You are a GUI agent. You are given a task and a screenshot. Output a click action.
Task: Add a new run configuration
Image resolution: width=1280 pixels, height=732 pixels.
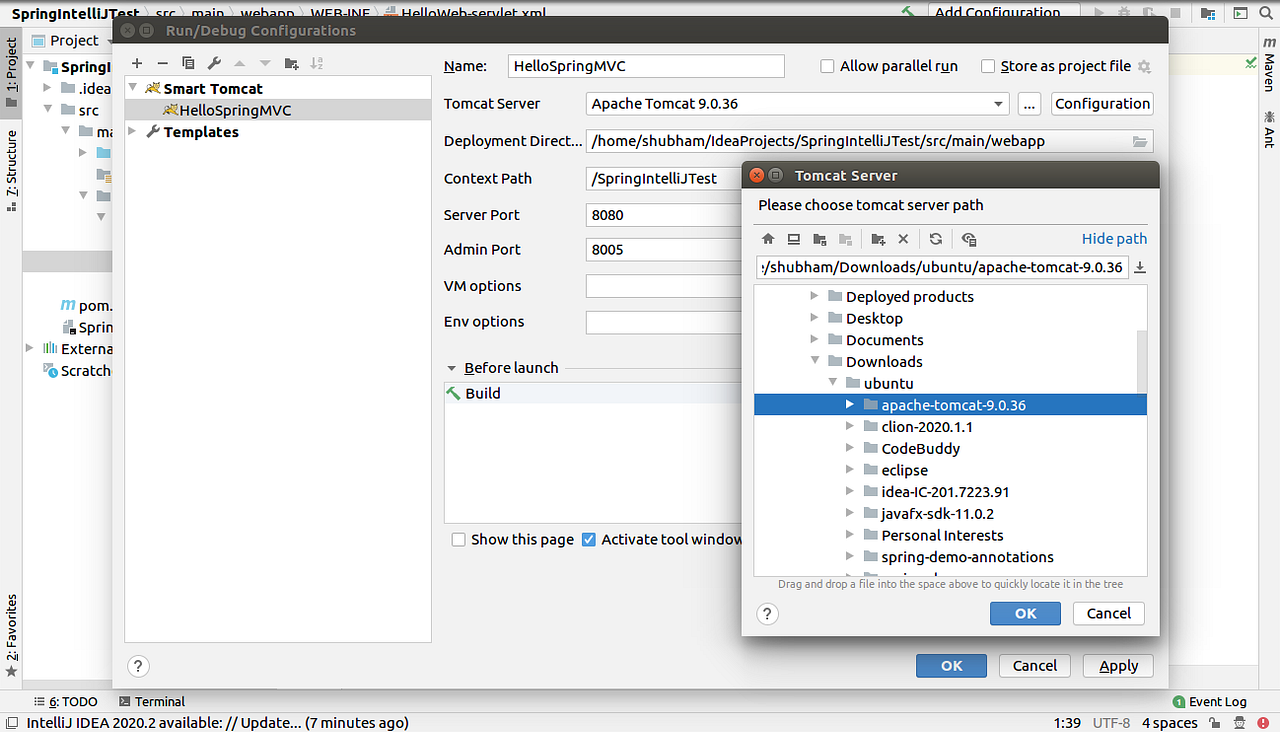(137, 63)
